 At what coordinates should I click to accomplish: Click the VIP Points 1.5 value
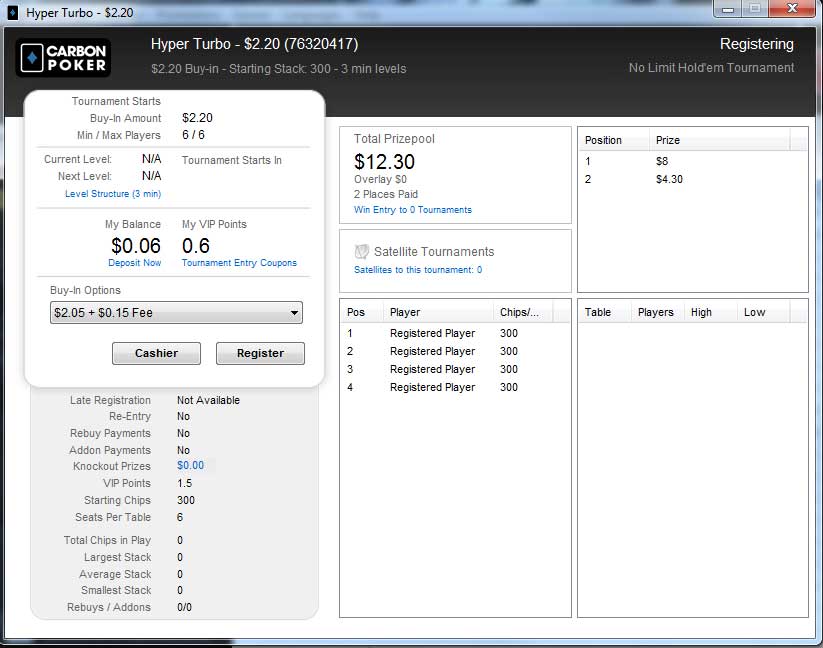(x=184, y=483)
